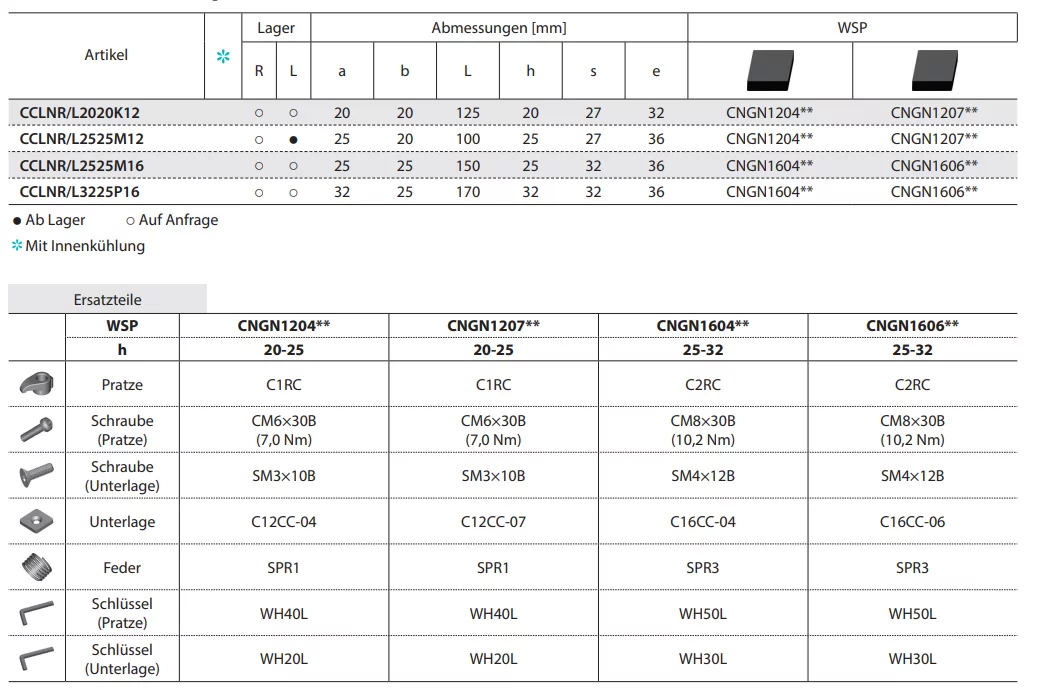The height and width of the screenshot is (700, 1046).
Task: Click the spring (Feder) icon
Action: [x=37, y=567]
